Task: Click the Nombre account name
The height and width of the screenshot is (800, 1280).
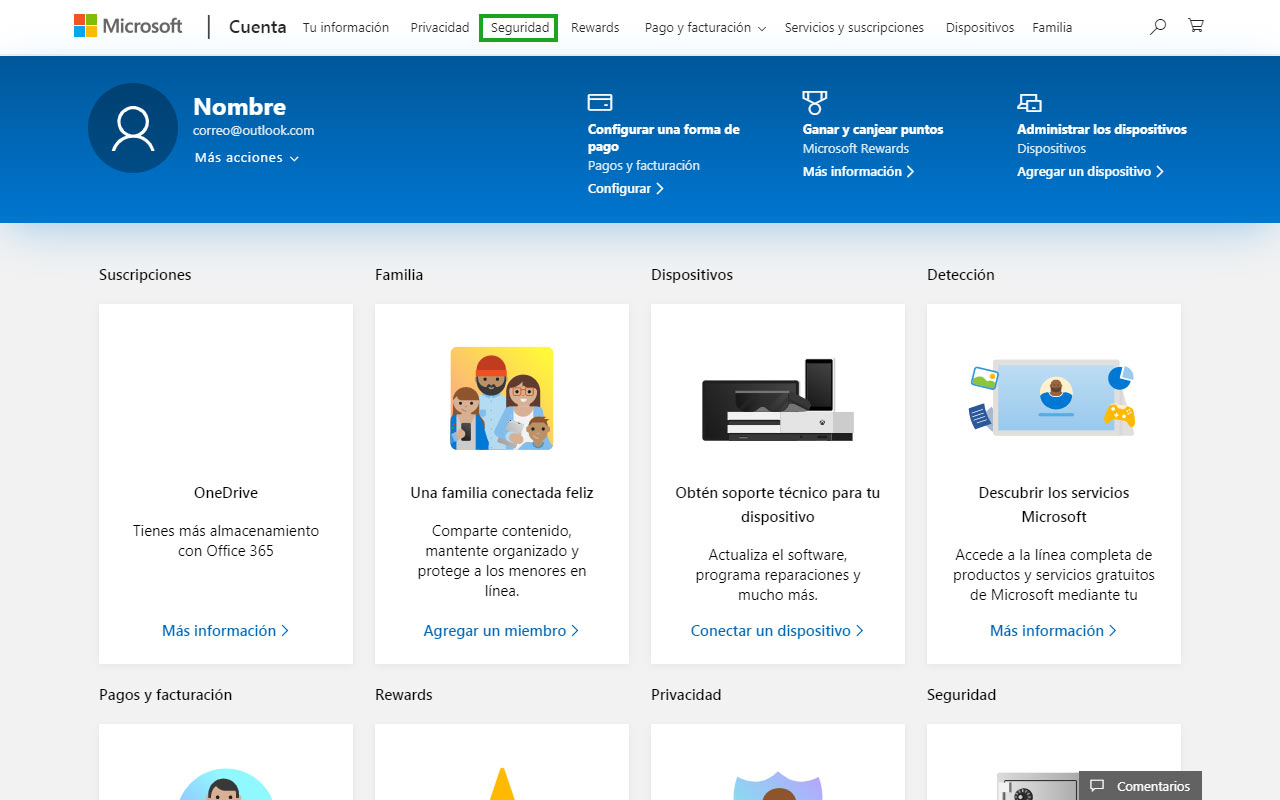Action: tap(240, 107)
